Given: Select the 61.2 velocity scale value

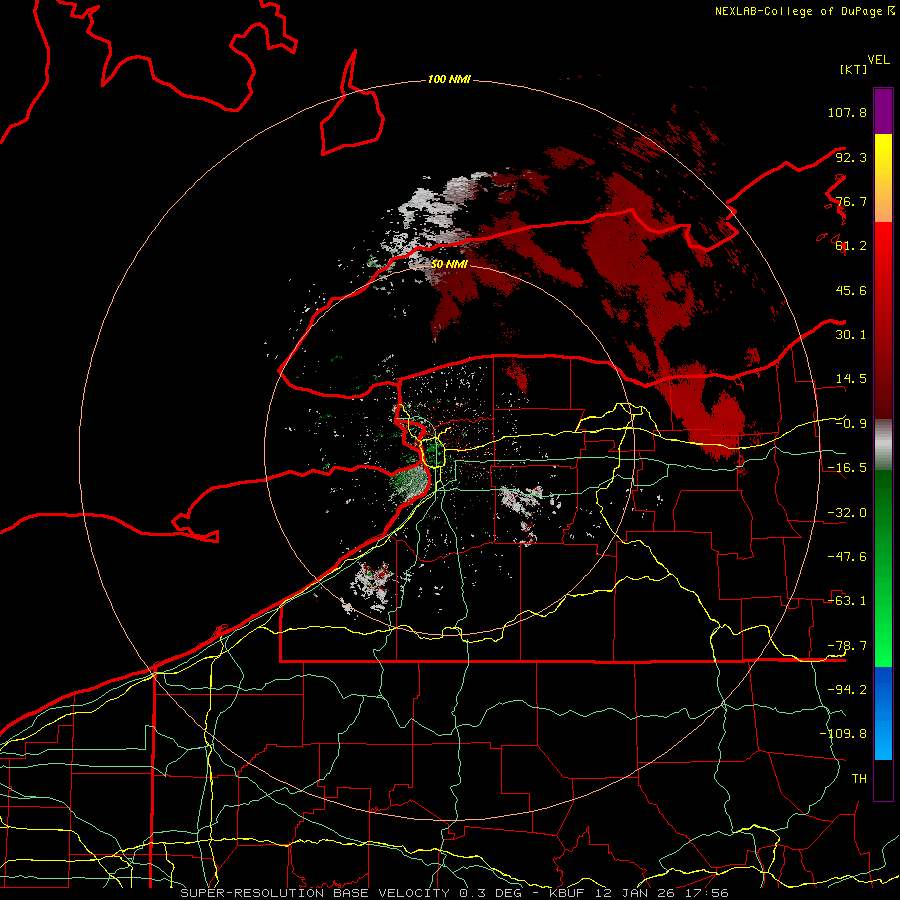Looking at the screenshot, I should point(851,246).
